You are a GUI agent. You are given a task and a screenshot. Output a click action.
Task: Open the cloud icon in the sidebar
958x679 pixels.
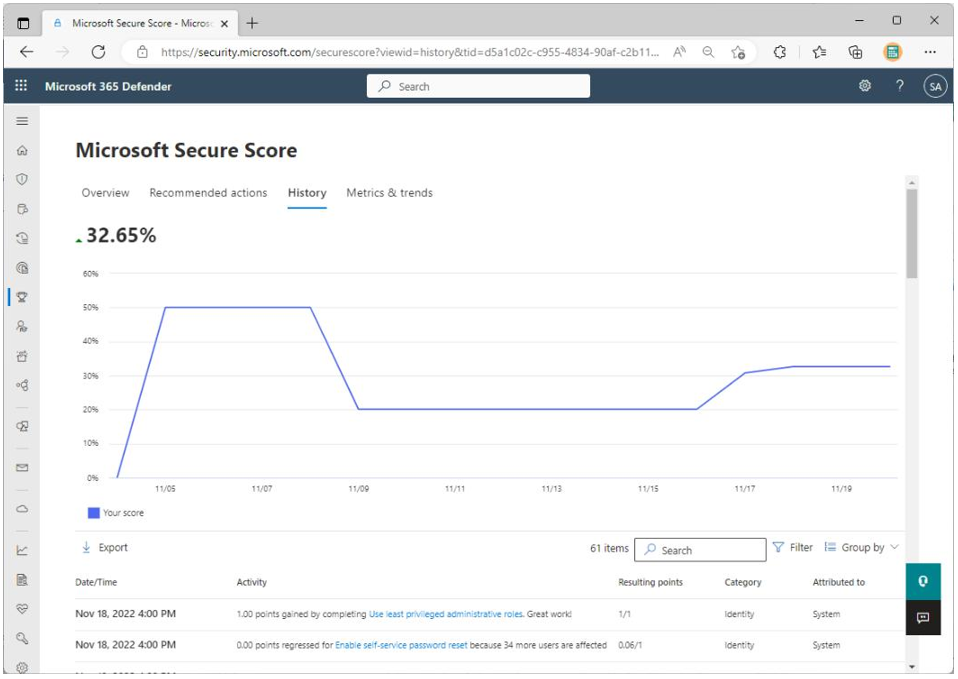click(x=22, y=508)
